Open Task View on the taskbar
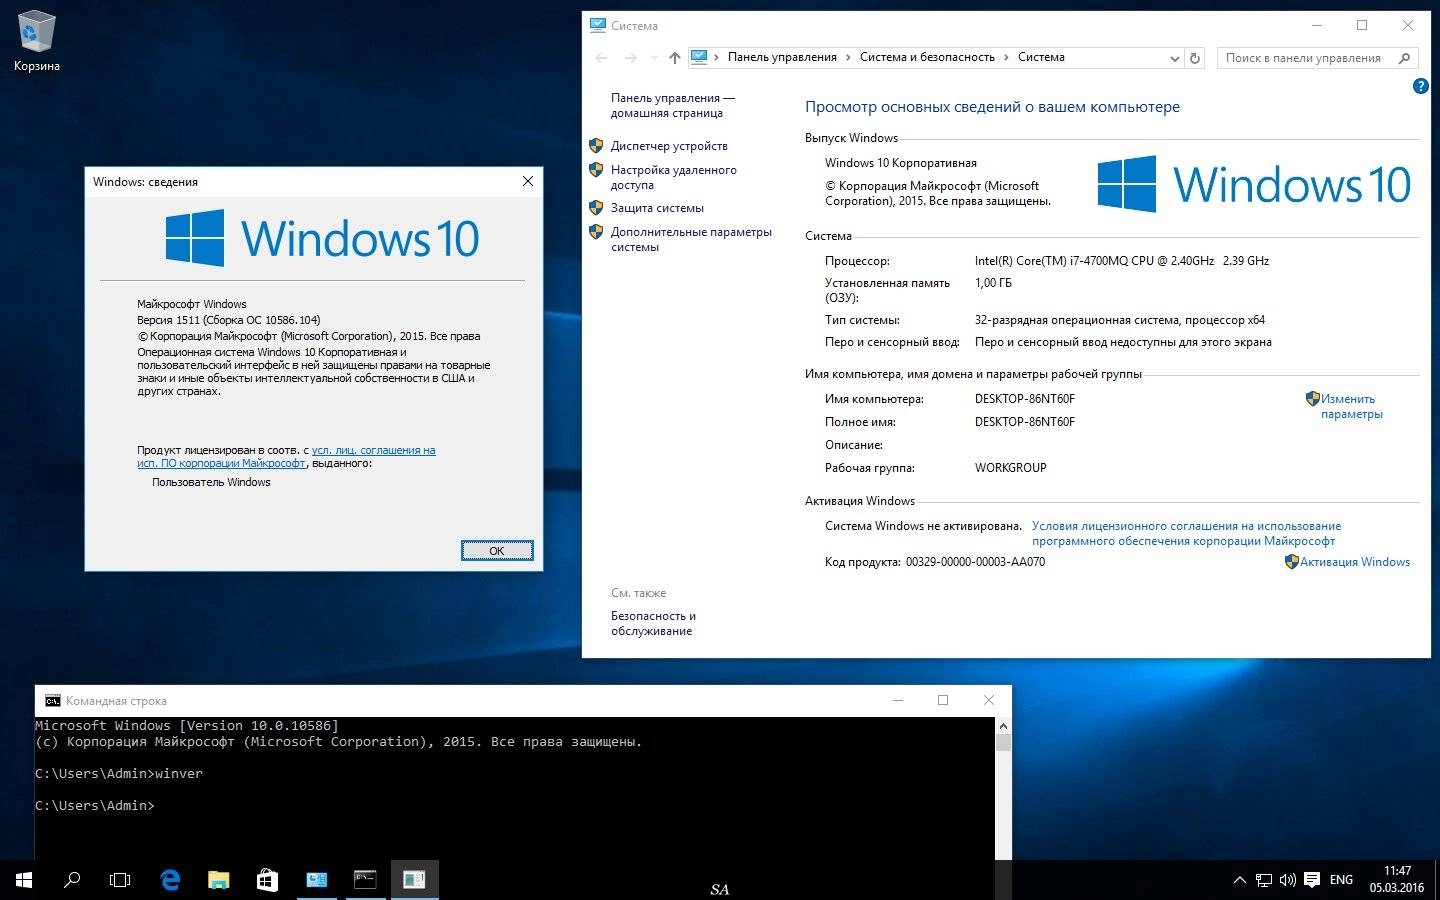The image size is (1440, 900). click(120, 880)
